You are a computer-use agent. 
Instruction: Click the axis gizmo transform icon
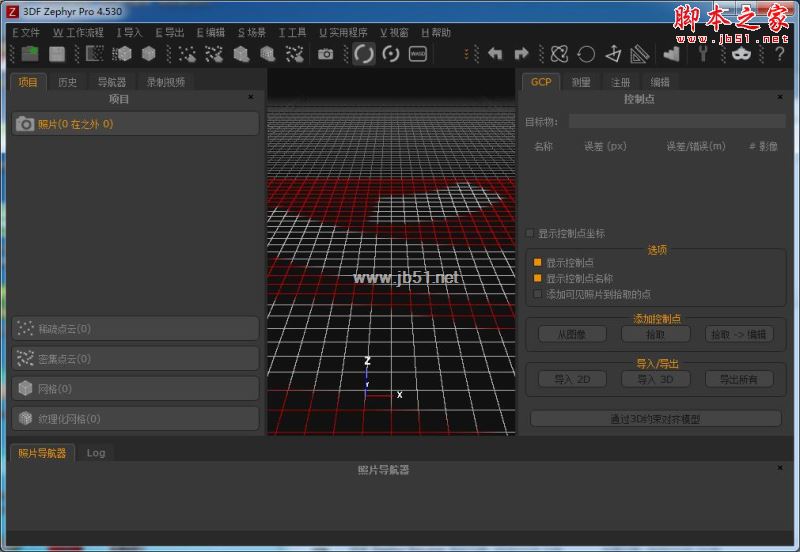(x=613, y=54)
